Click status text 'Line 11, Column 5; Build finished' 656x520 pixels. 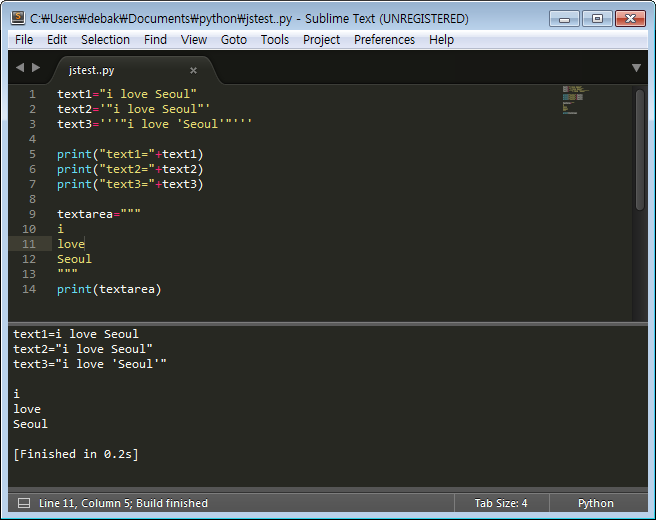123,503
